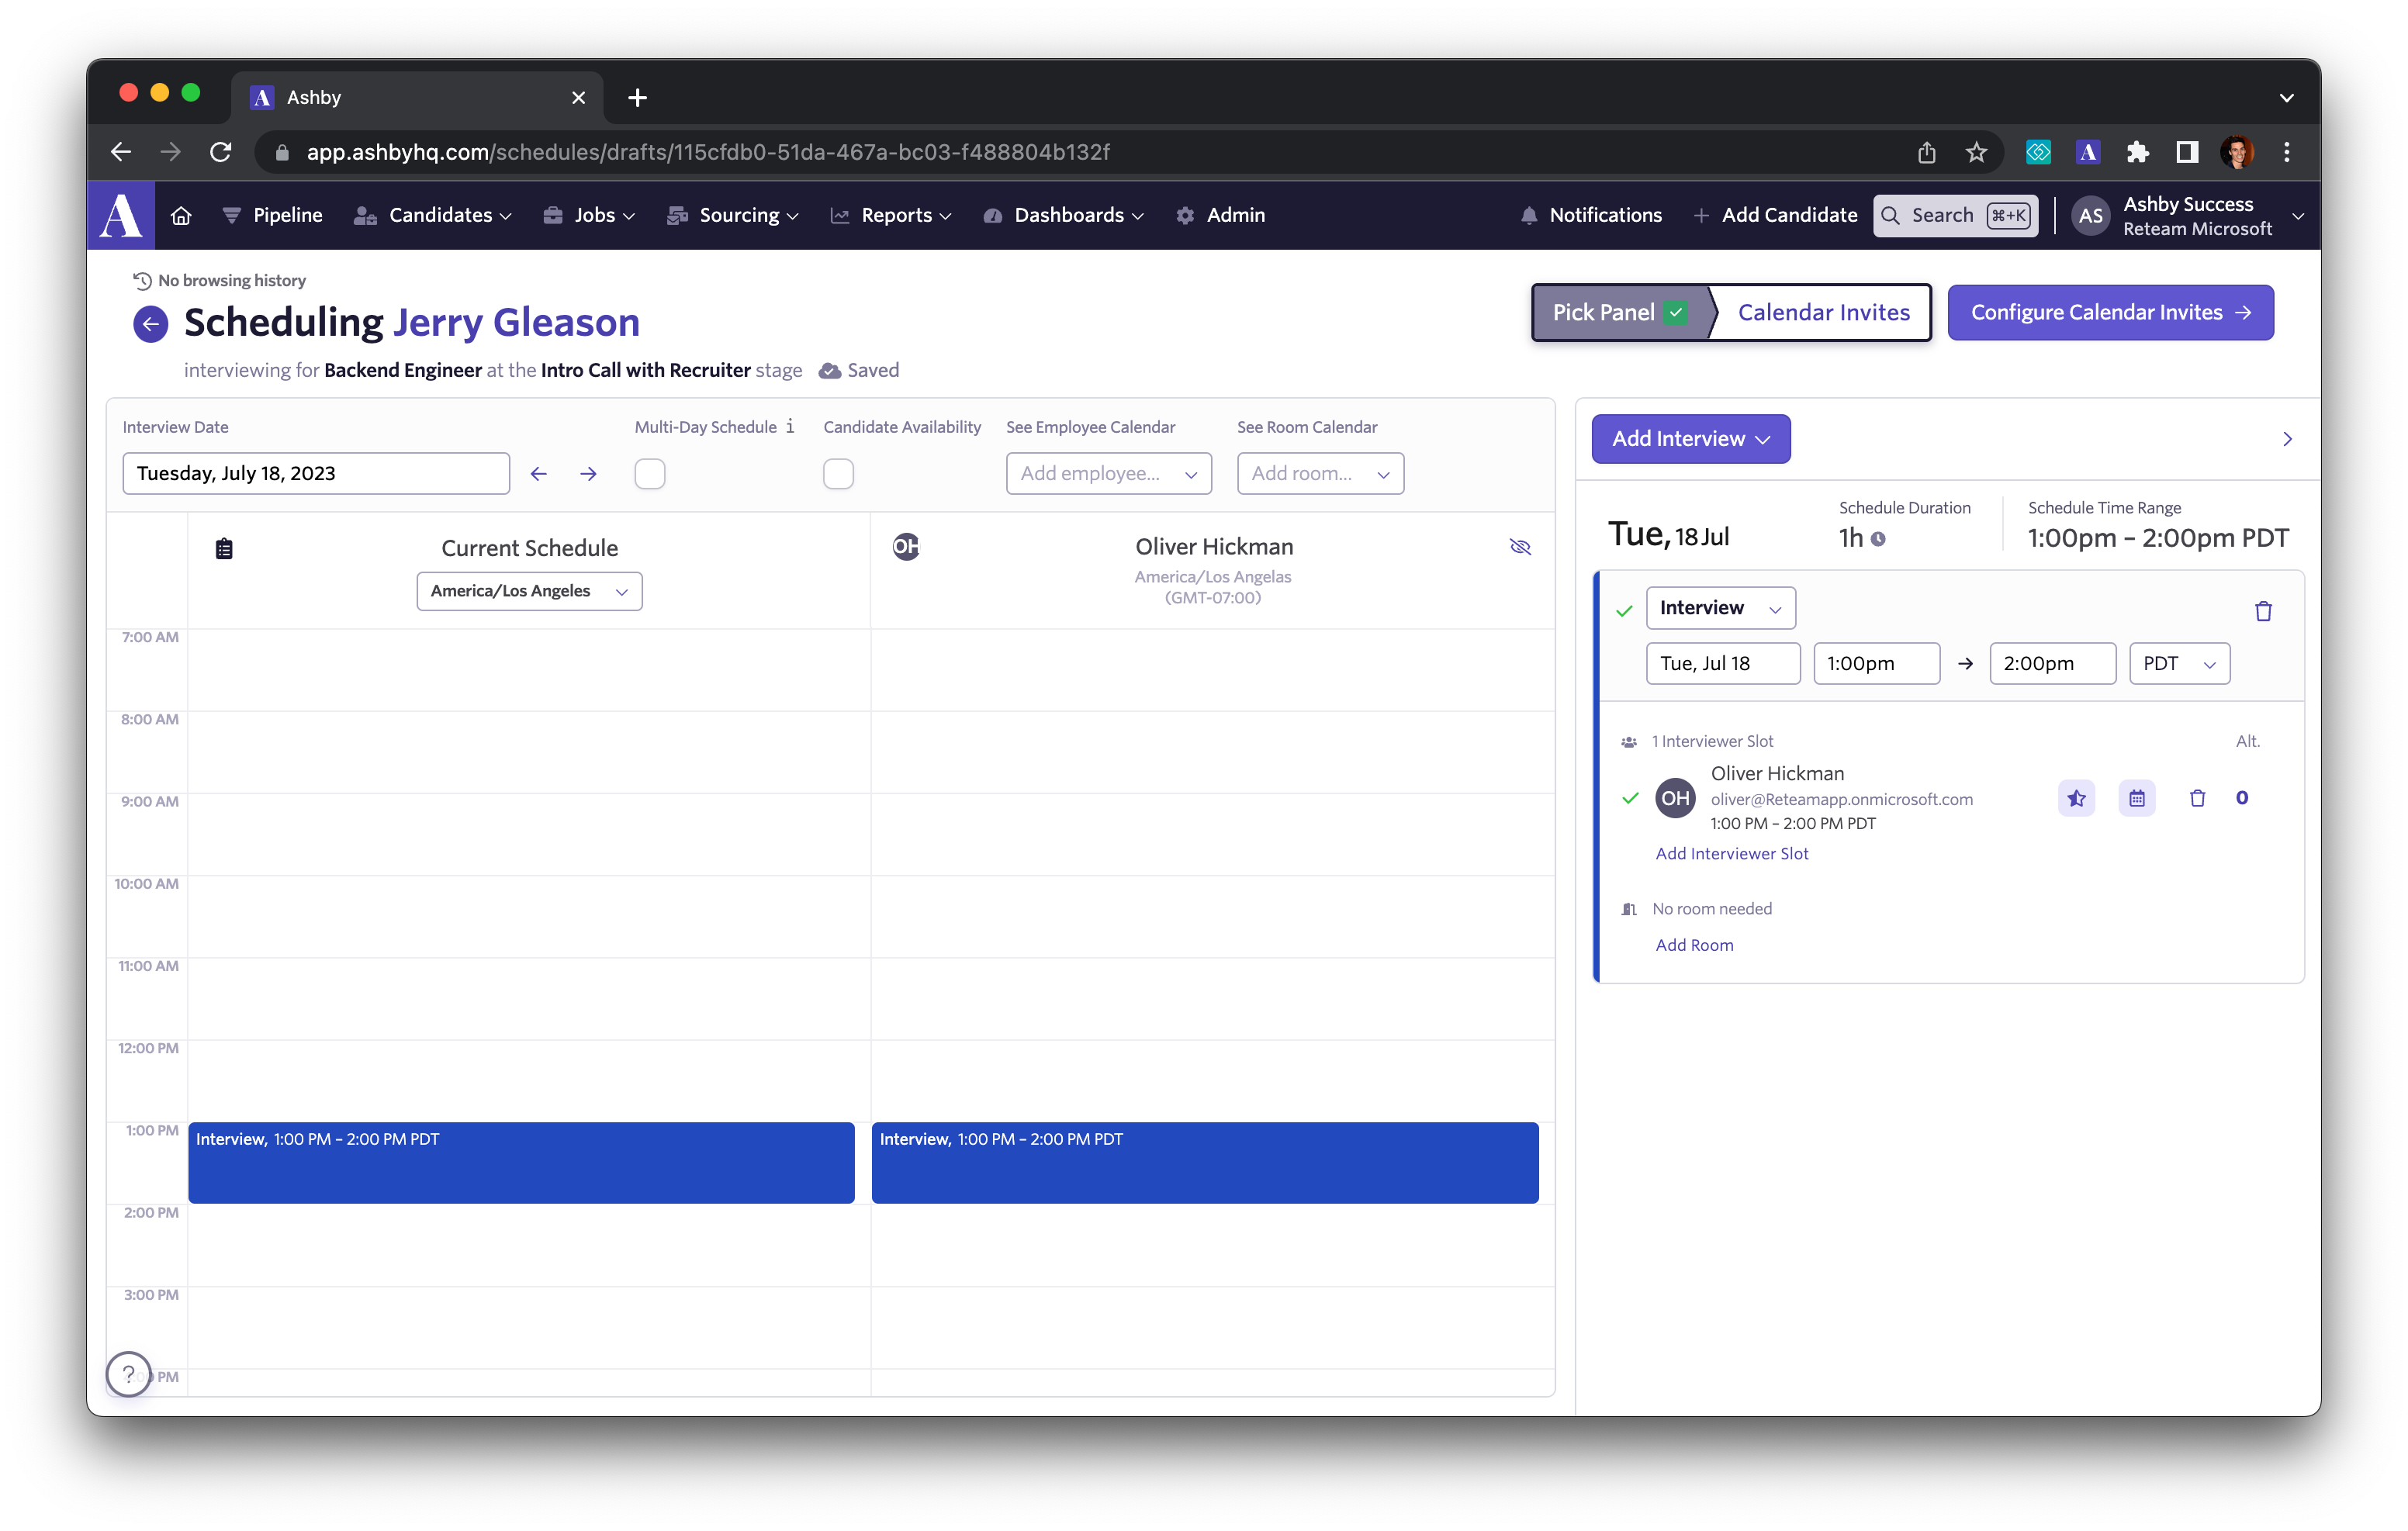The height and width of the screenshot is (1531, 2408).
Task: Open the Add employee dropdown
Action: tap(1108, 474)
